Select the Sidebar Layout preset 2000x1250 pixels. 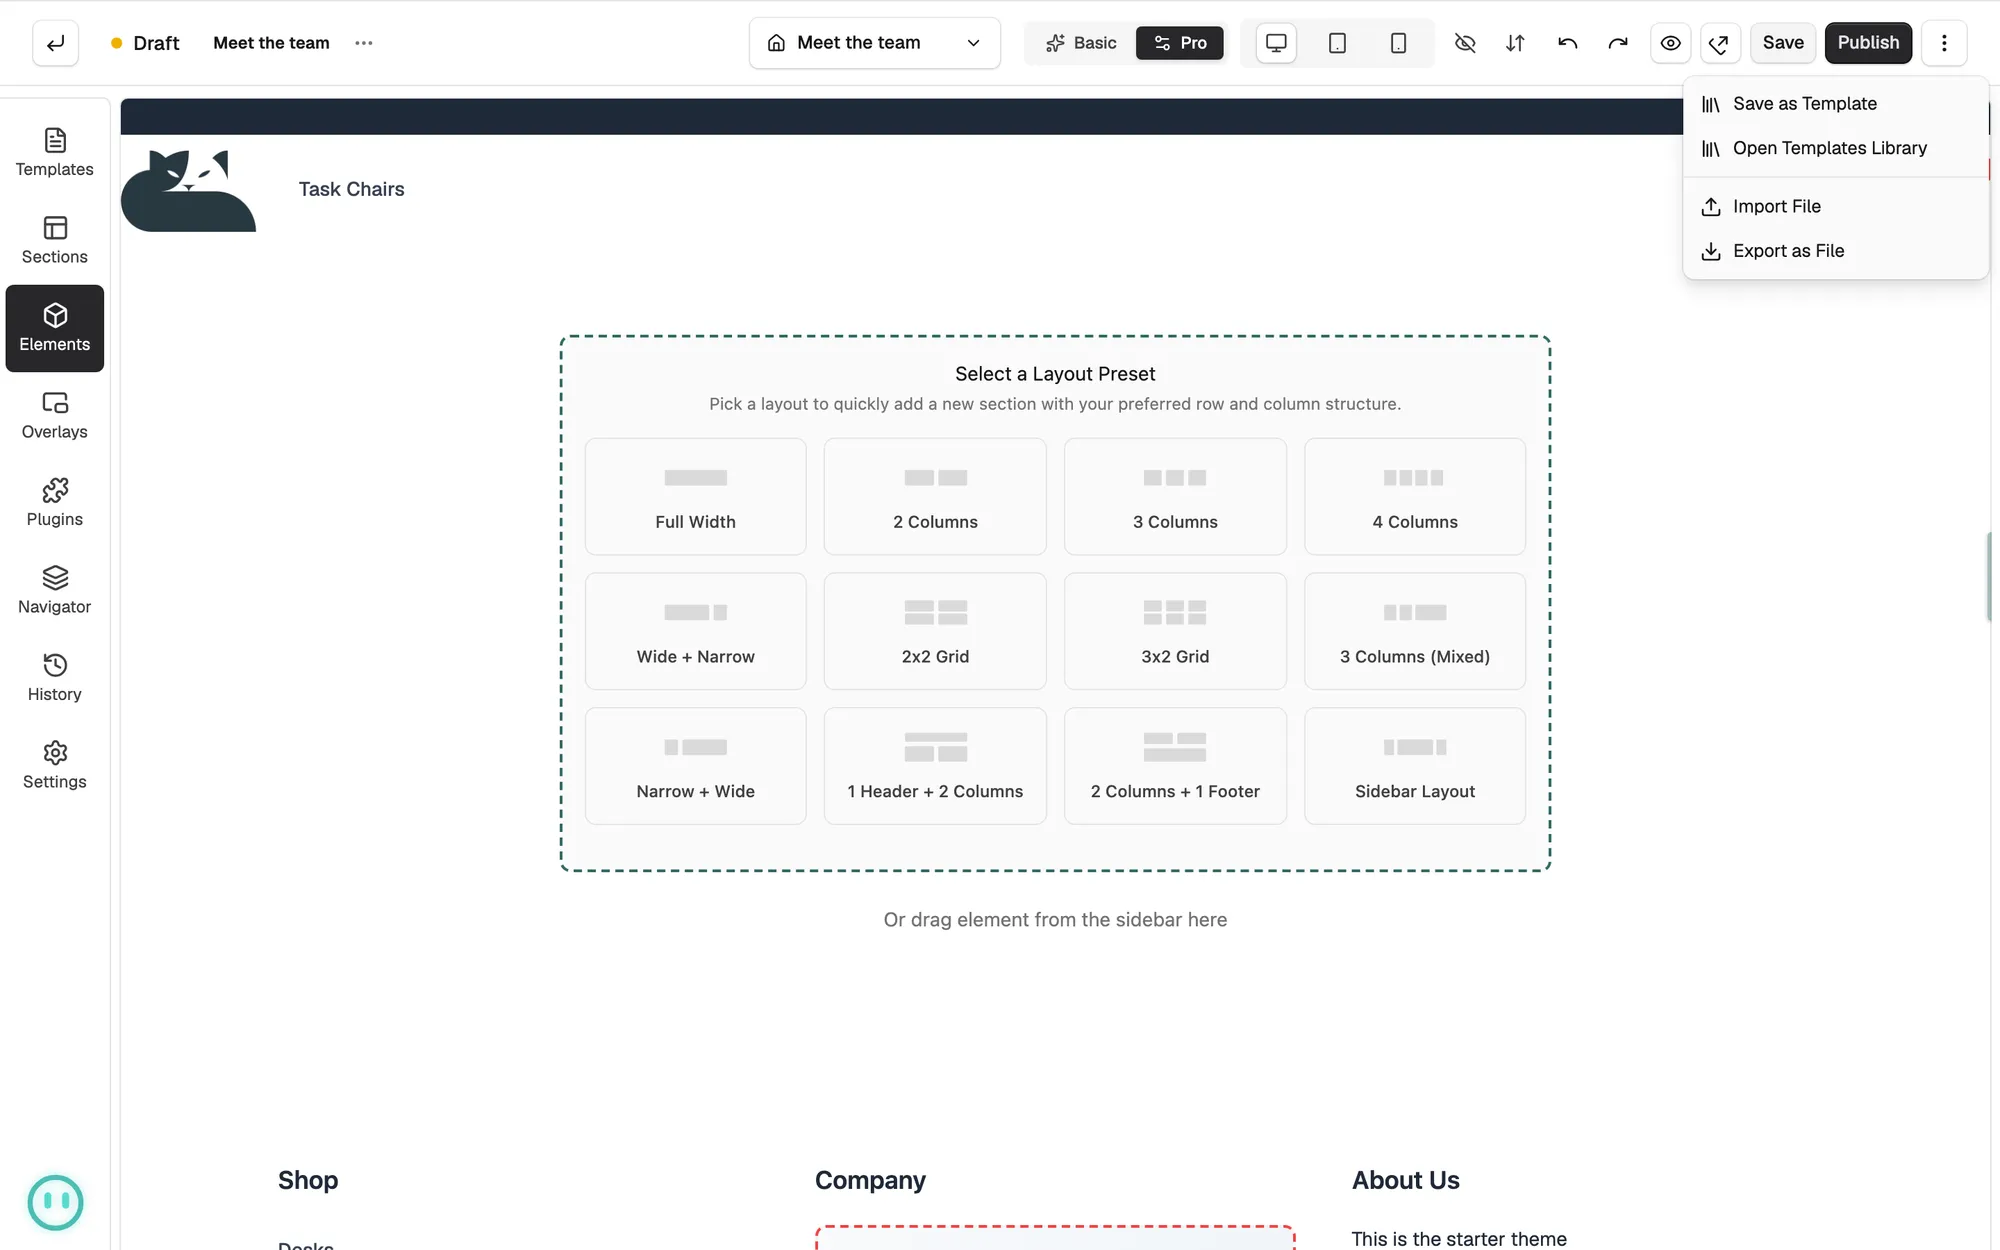click(x=1415, y=766)
